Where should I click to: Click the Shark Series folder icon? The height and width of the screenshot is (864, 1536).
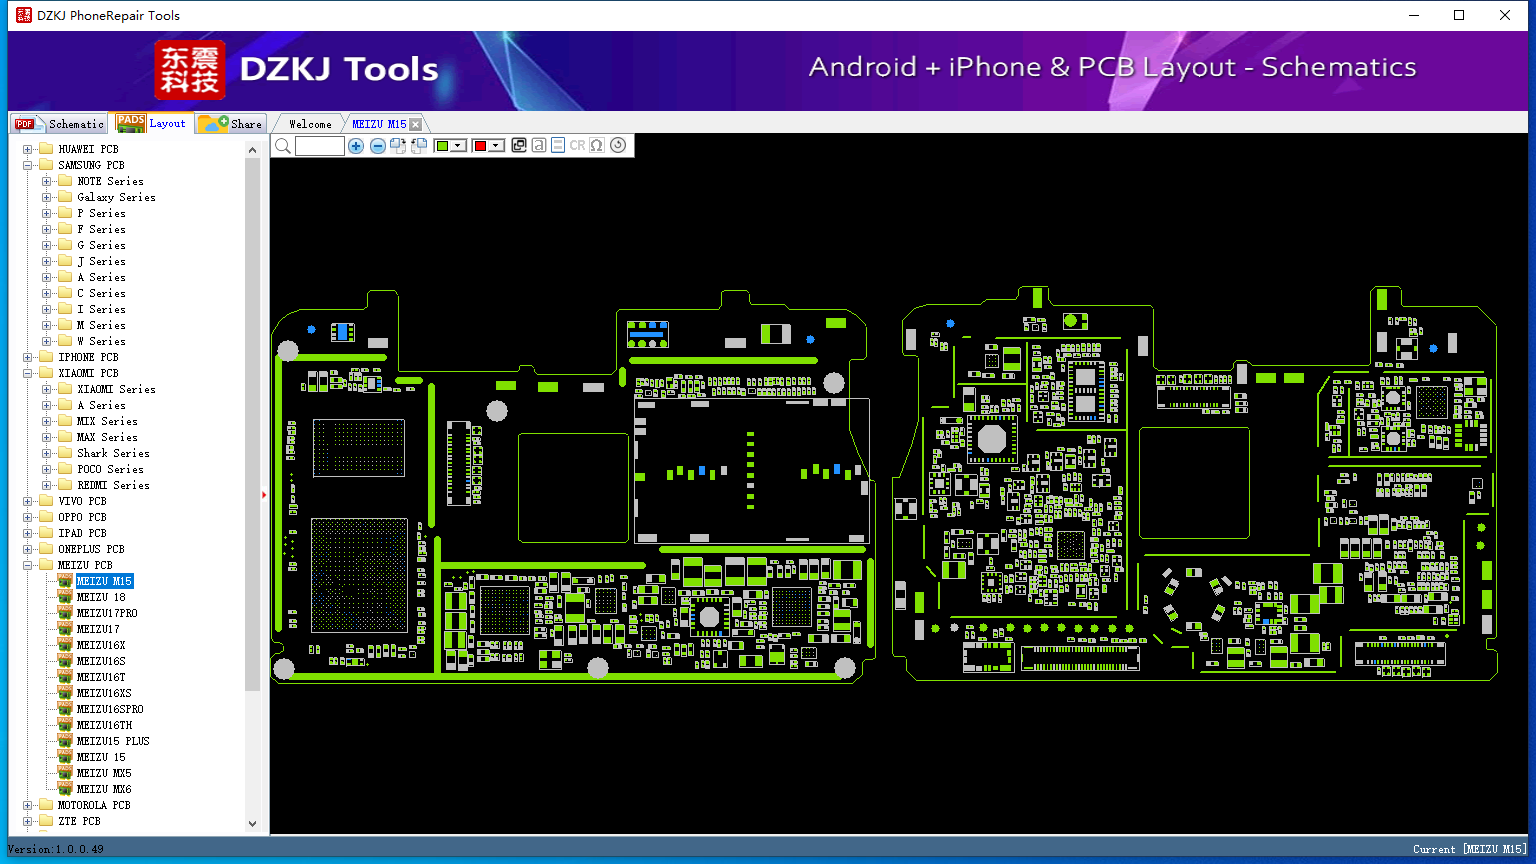point(65,453)
